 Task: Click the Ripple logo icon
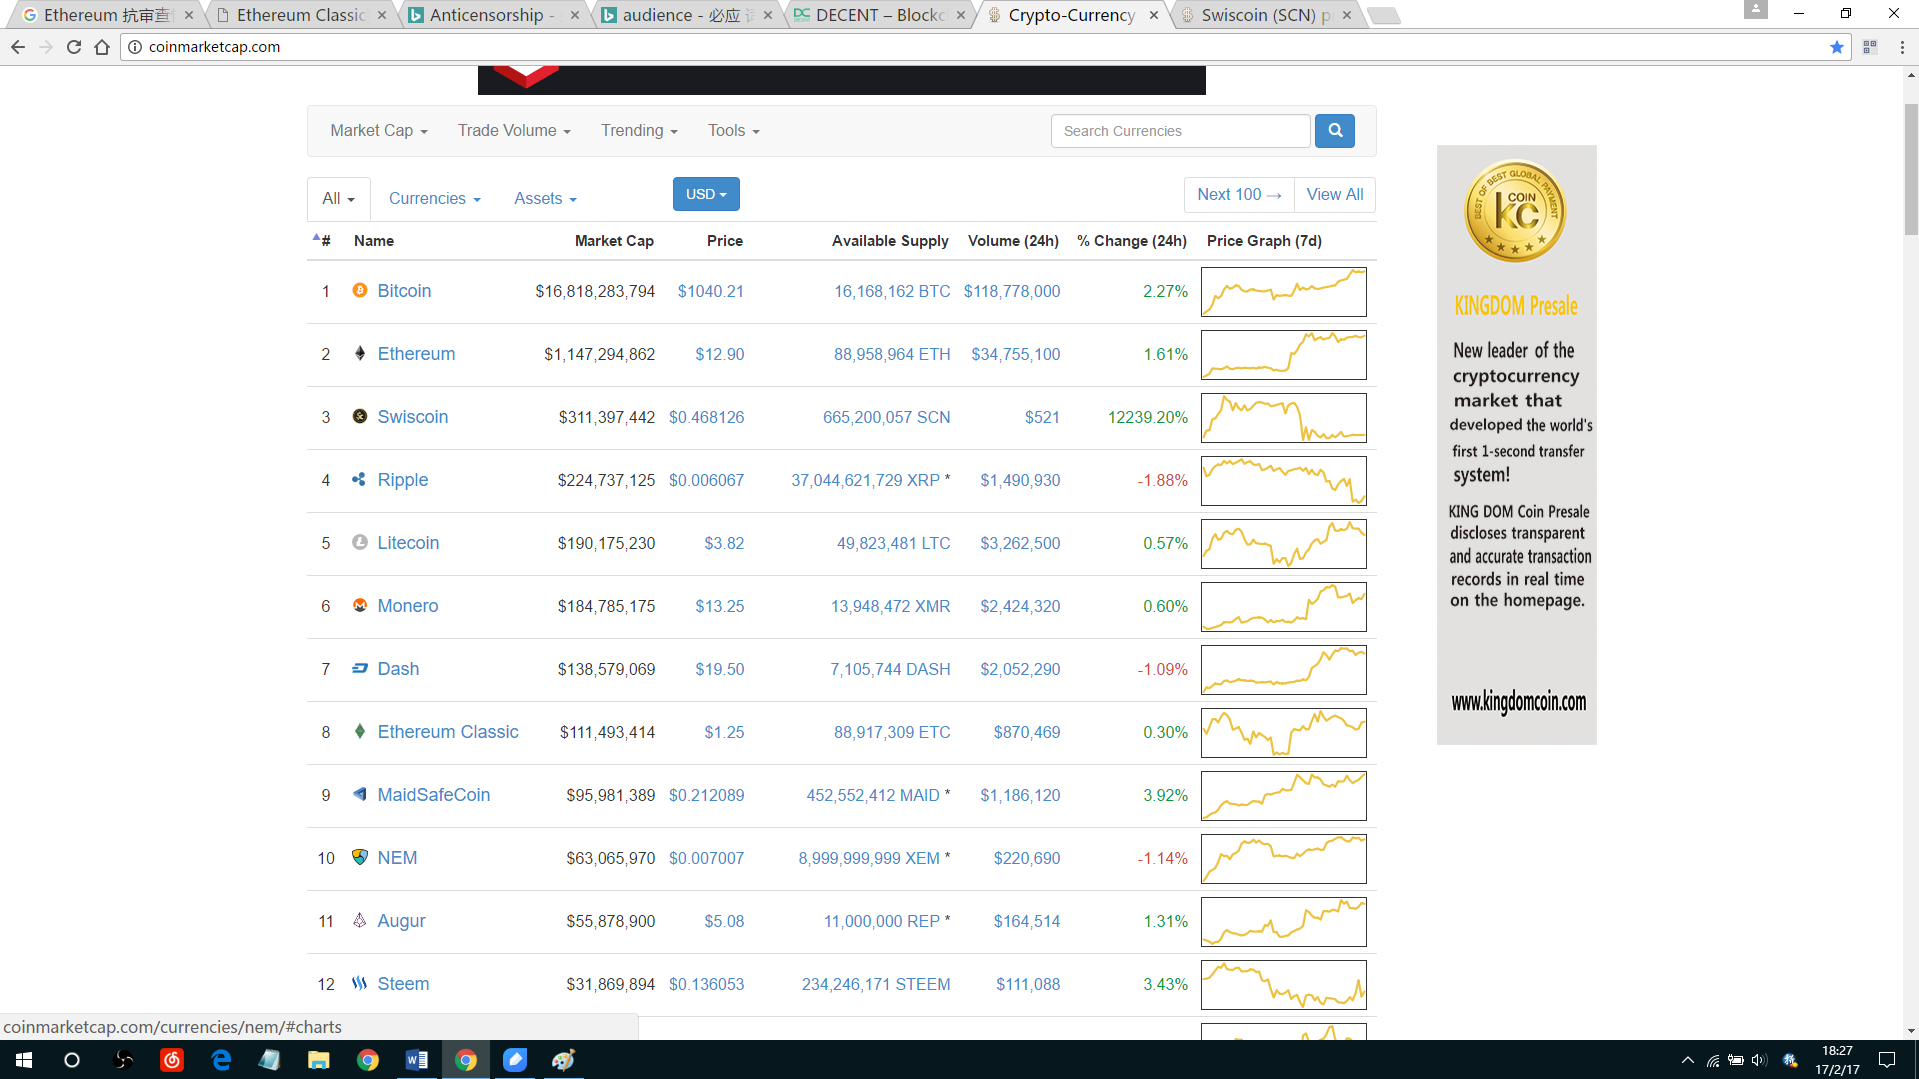tap(360, 479)
